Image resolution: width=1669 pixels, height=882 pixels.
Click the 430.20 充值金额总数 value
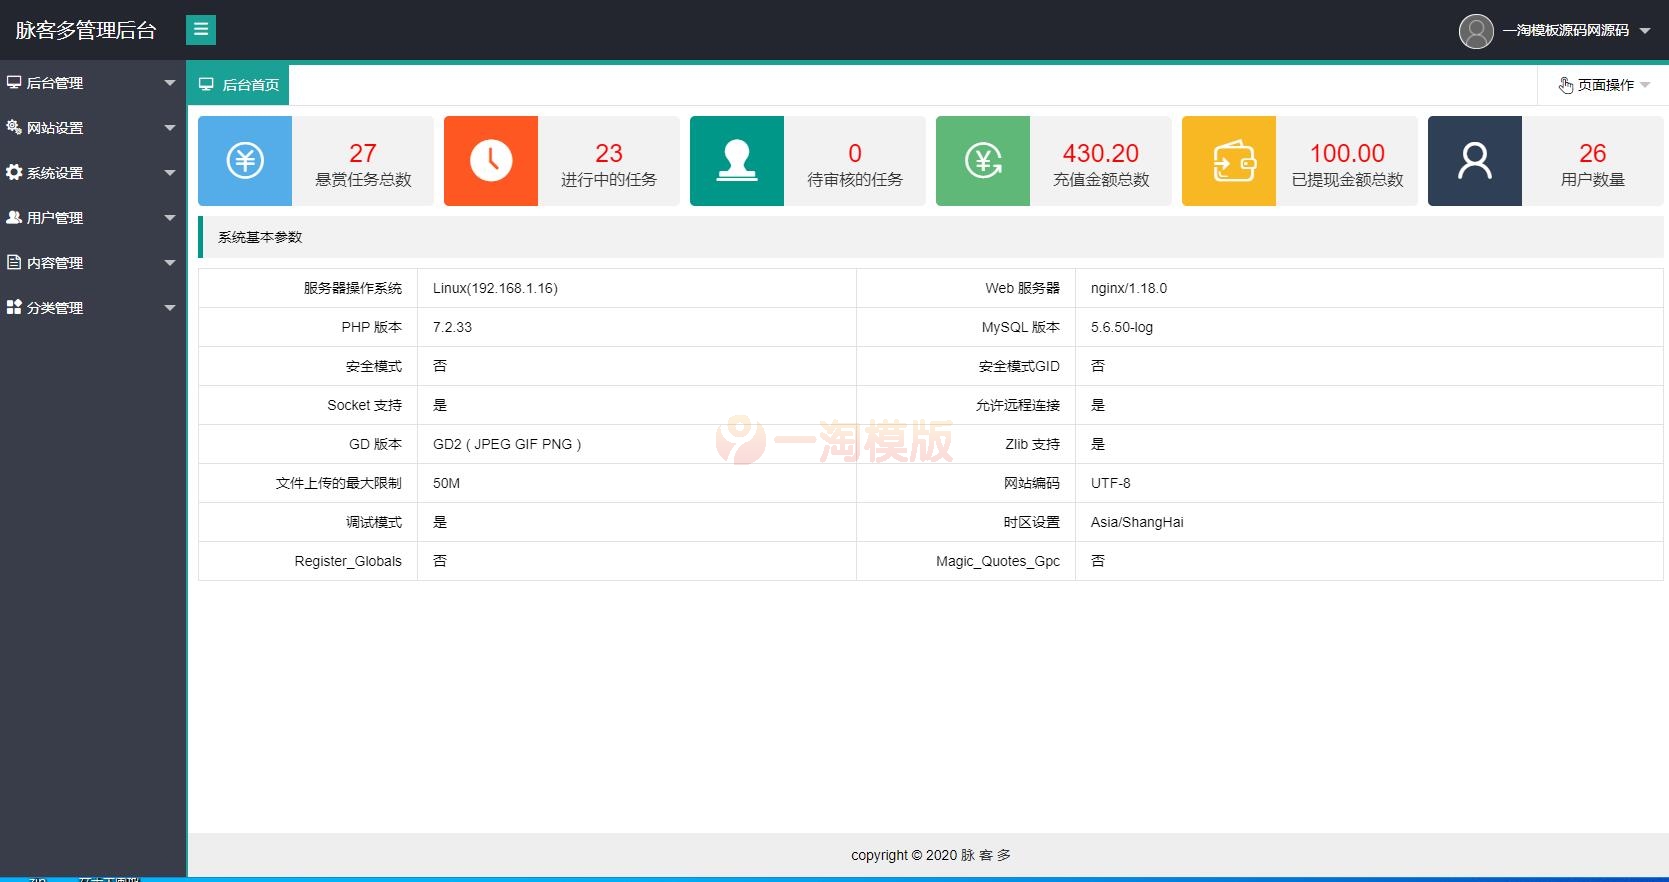tap(1101, 153)
